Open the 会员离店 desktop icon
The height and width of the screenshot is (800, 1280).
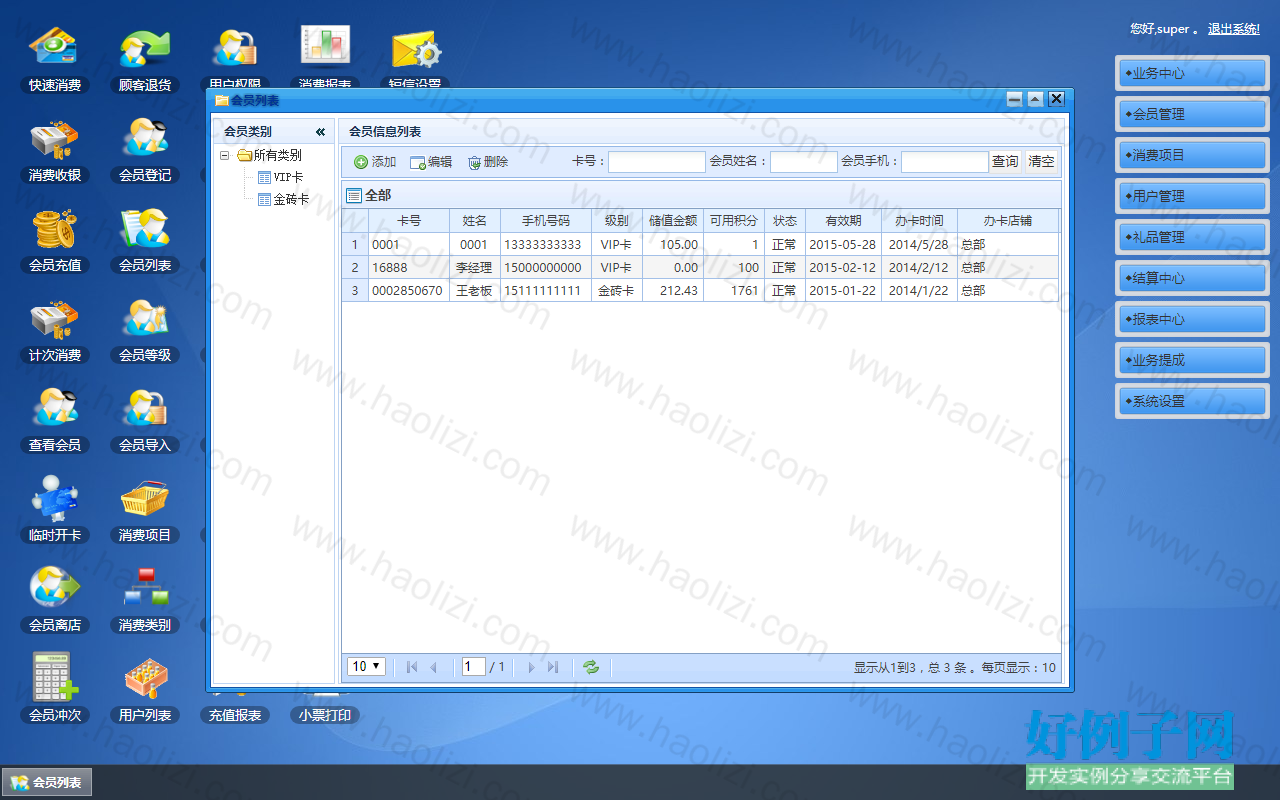point(55,600)
